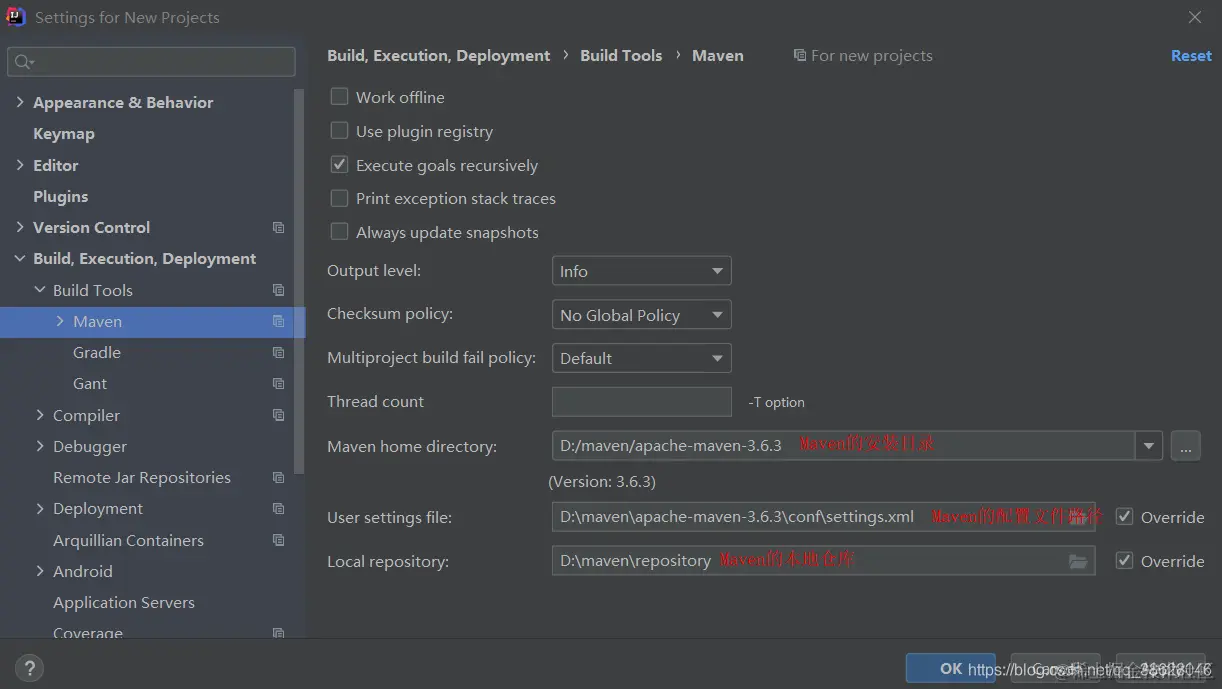Click Build, Execution, Deployment breadcrumb

(x=439, y=56)
